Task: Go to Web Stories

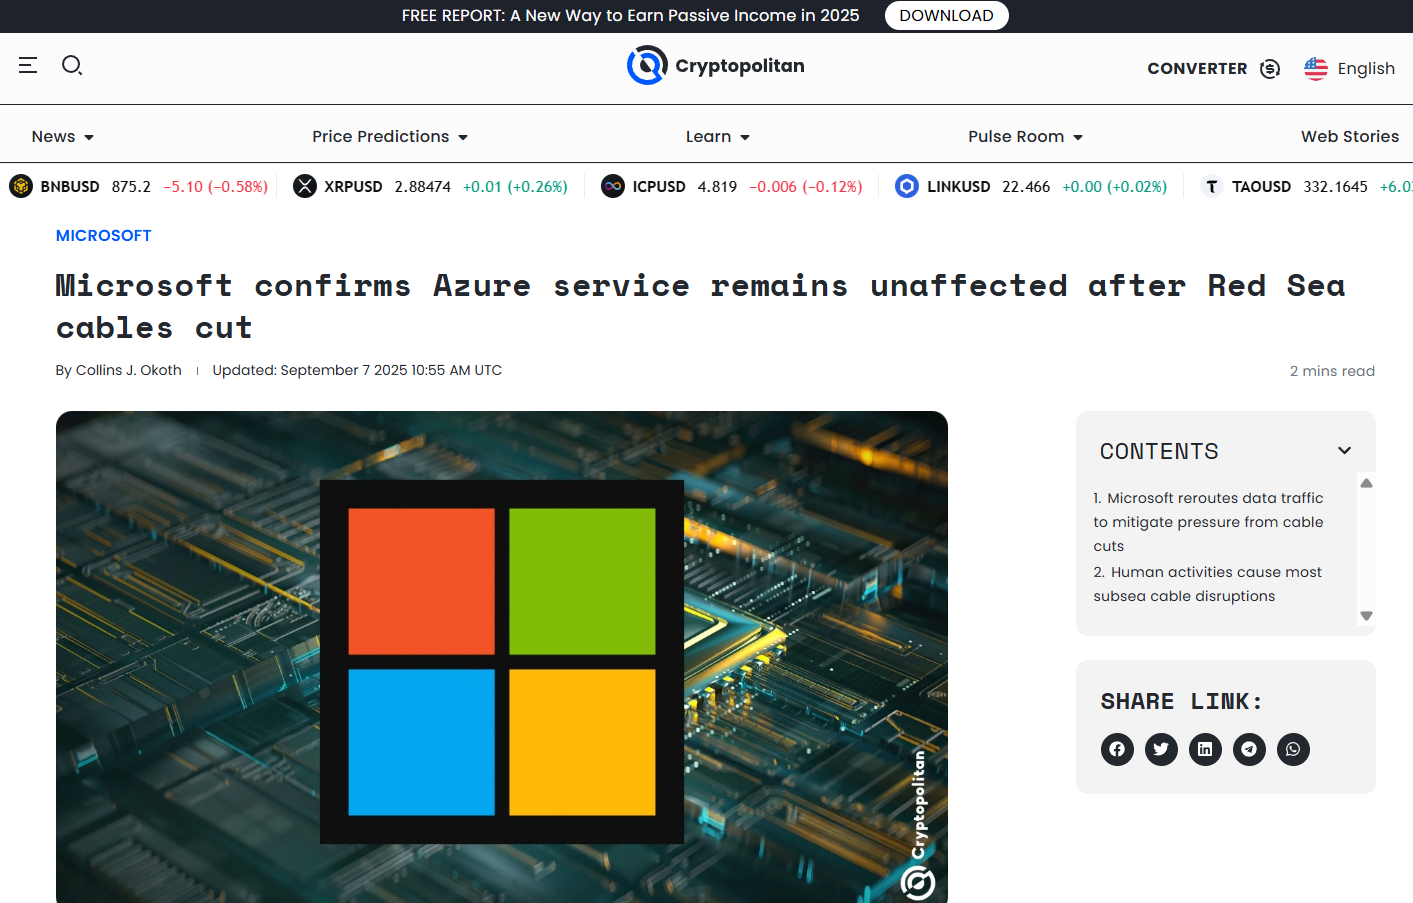Action: 1349,137
